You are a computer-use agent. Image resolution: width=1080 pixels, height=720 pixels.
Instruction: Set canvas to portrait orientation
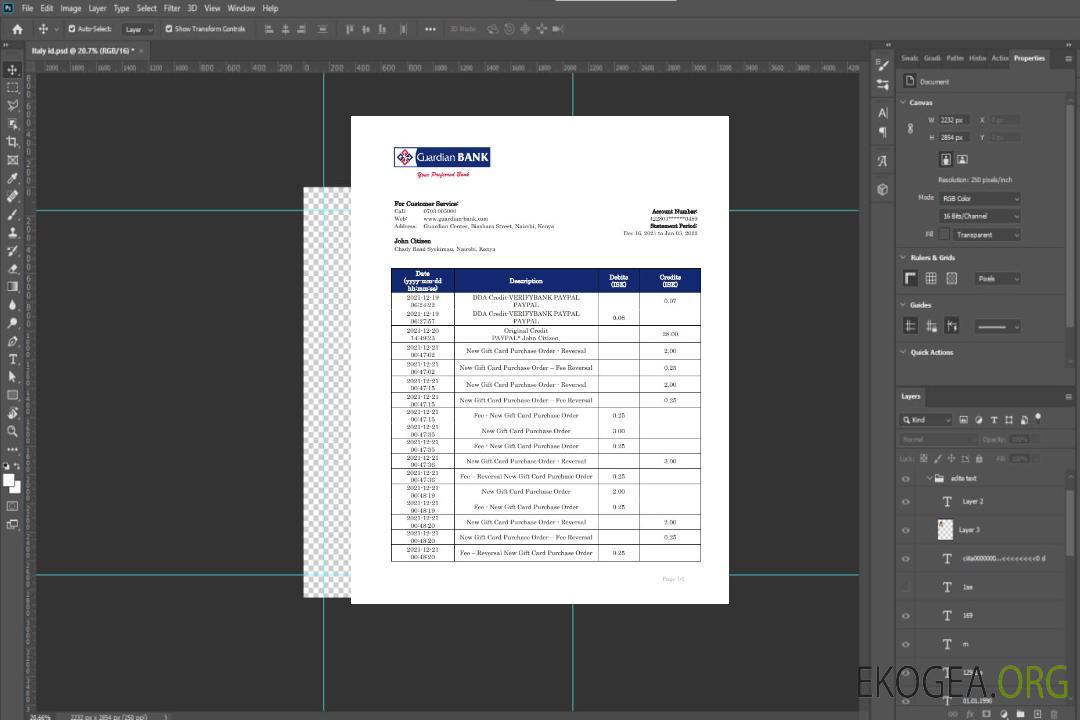[946, 160]
